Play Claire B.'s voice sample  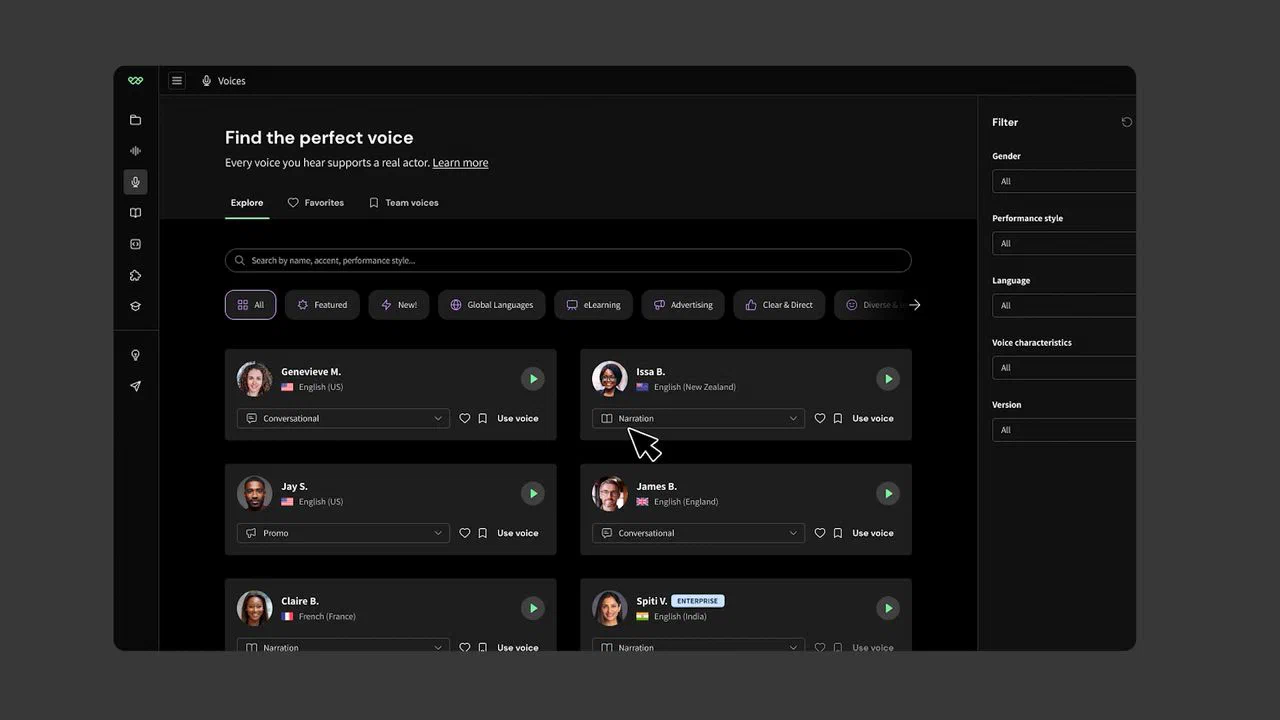pos(533,608)
